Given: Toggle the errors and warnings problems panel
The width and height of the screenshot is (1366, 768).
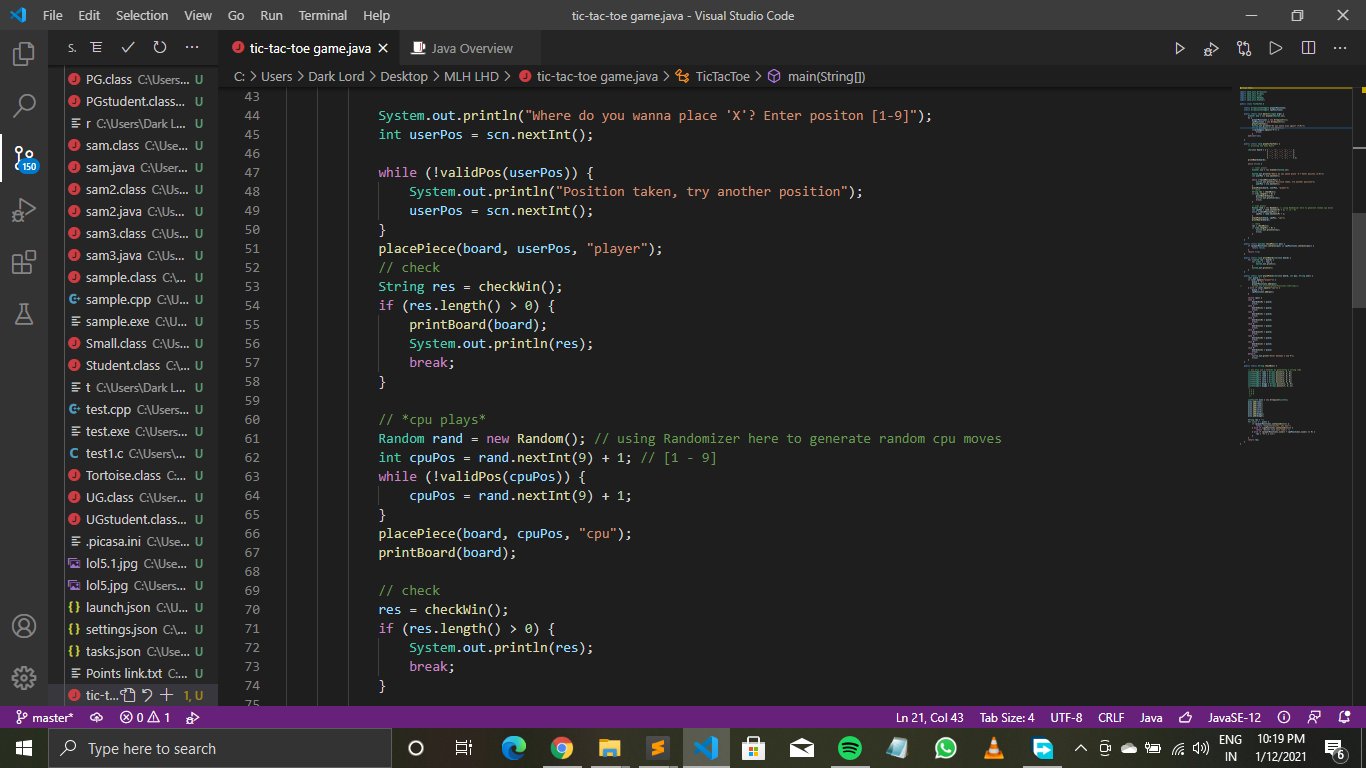Looking at the screenshot, I should tap(145, 717).
